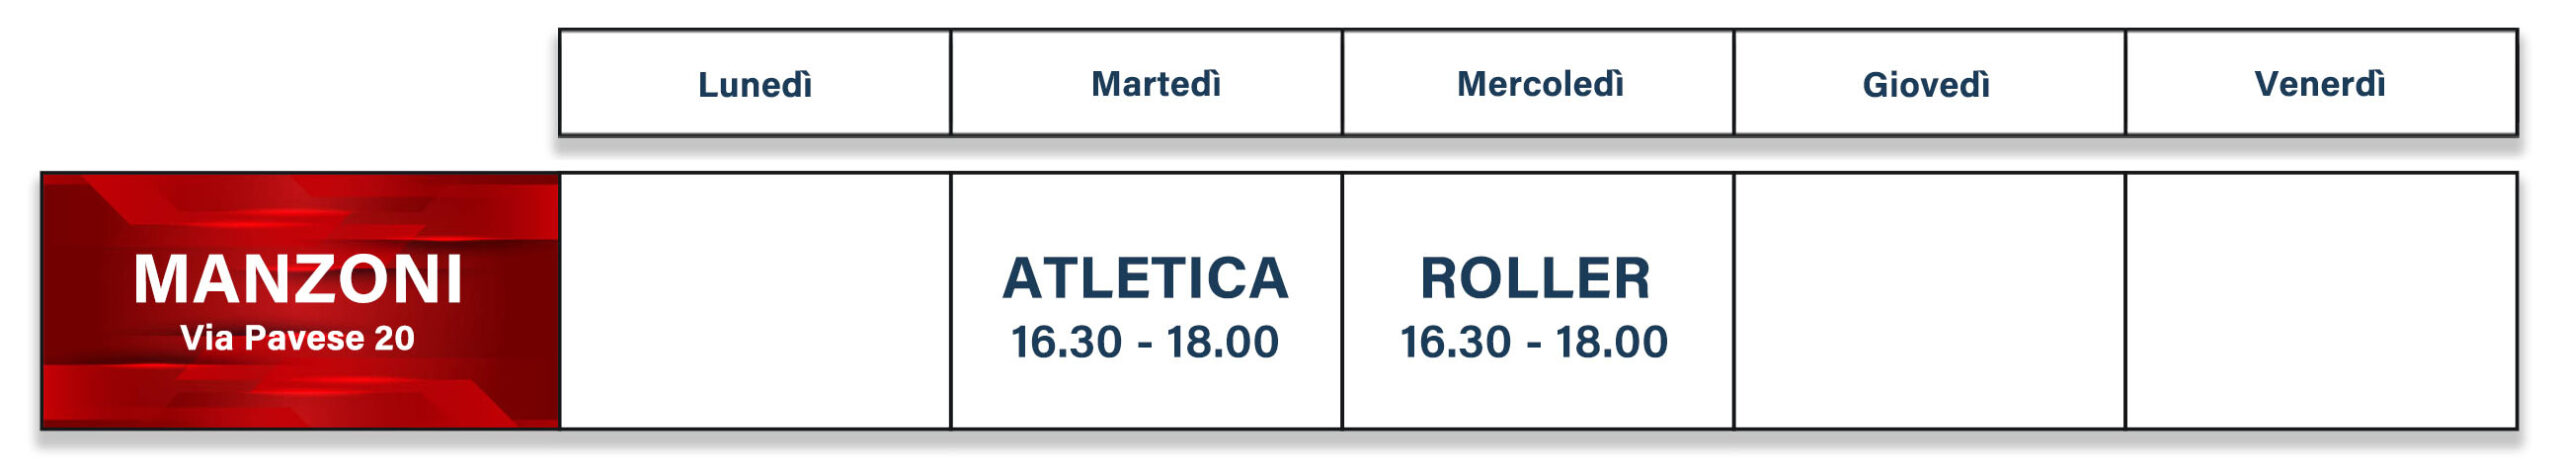The height and width of the screenshot is (467, 2560).
Task: Click Tuesday's 16.30 - 18.00 time
Action: tap(1145, 342)
